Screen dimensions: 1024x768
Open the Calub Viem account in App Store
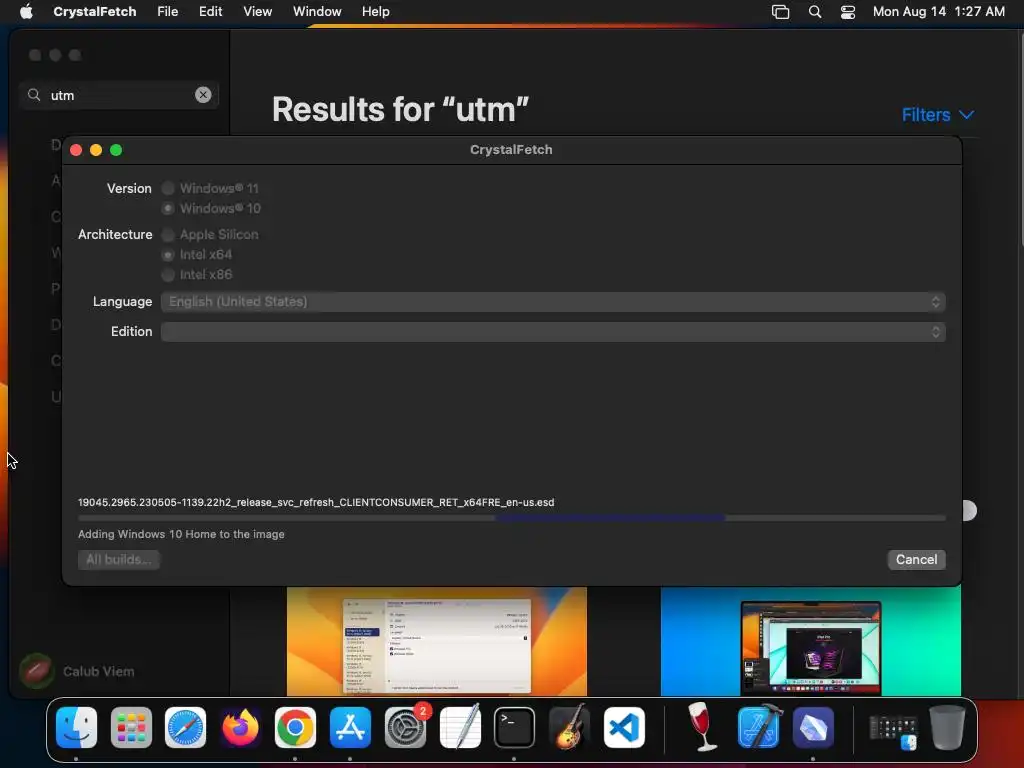(77, 671)
